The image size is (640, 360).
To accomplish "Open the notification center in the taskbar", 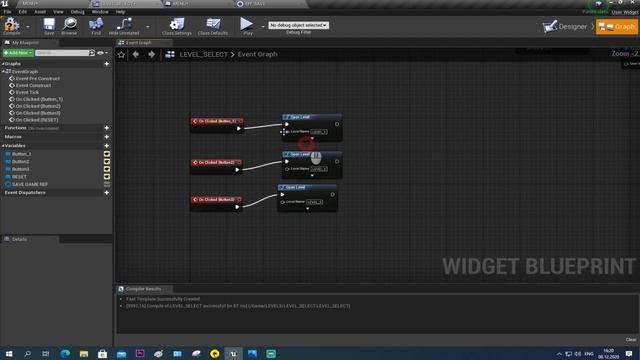I will point(629,353).
